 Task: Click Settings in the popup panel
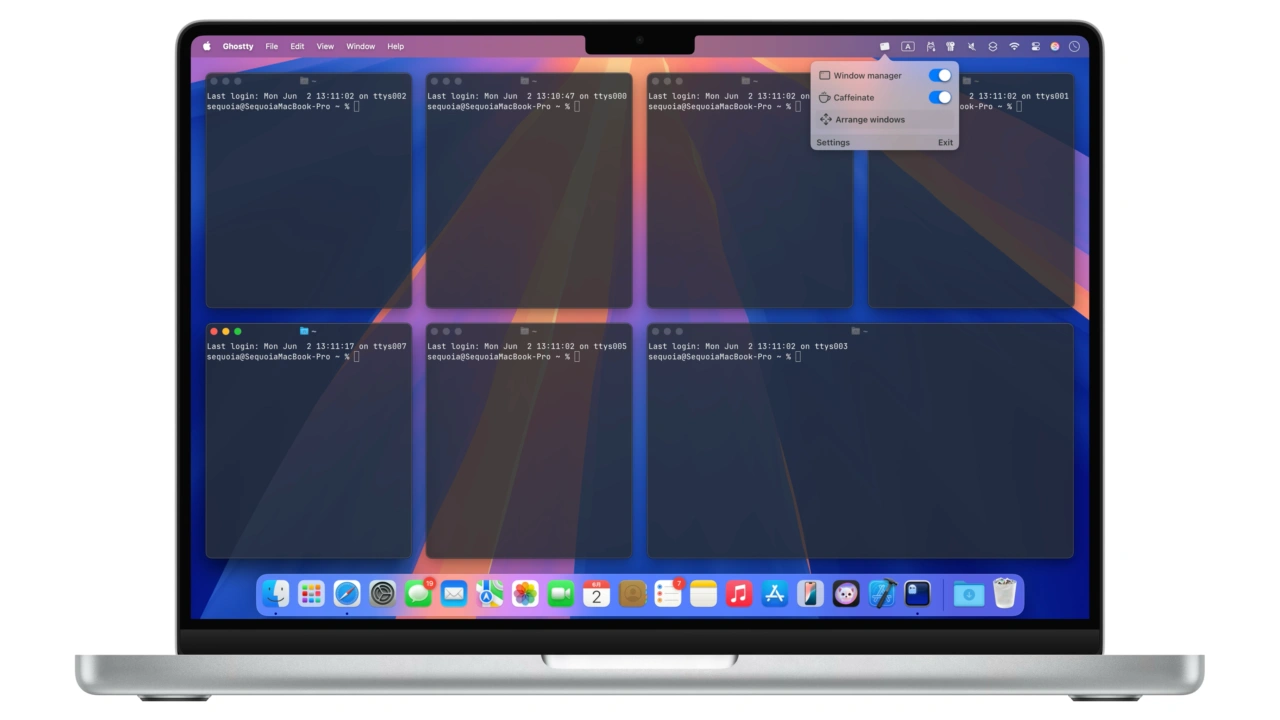(833, 142)
